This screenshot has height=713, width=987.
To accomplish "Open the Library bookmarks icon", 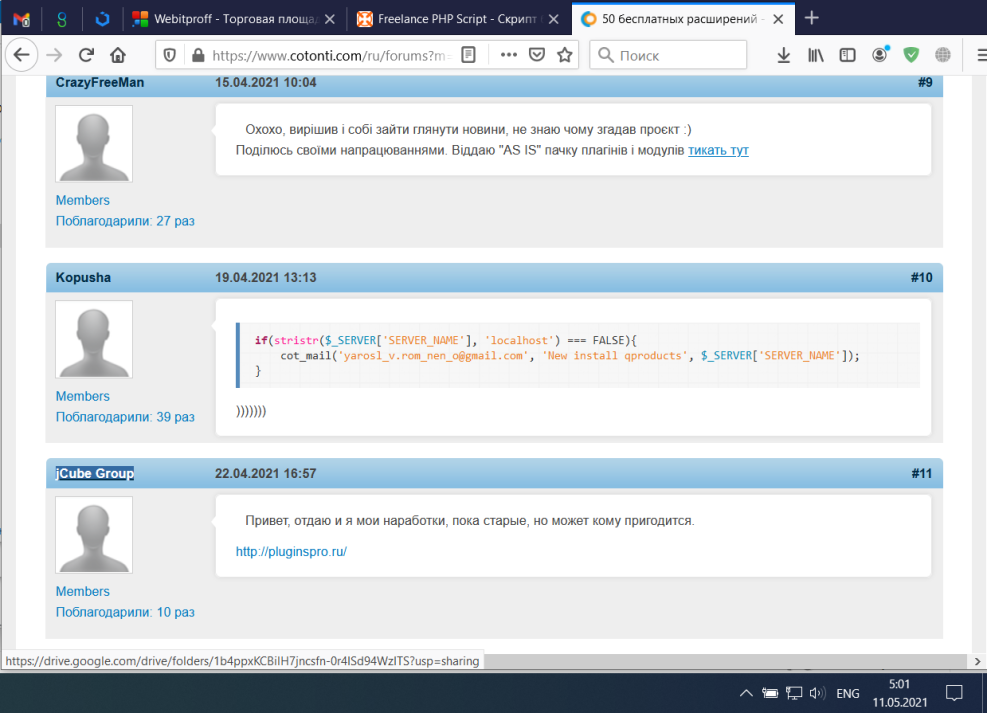I will pos(816,55).
